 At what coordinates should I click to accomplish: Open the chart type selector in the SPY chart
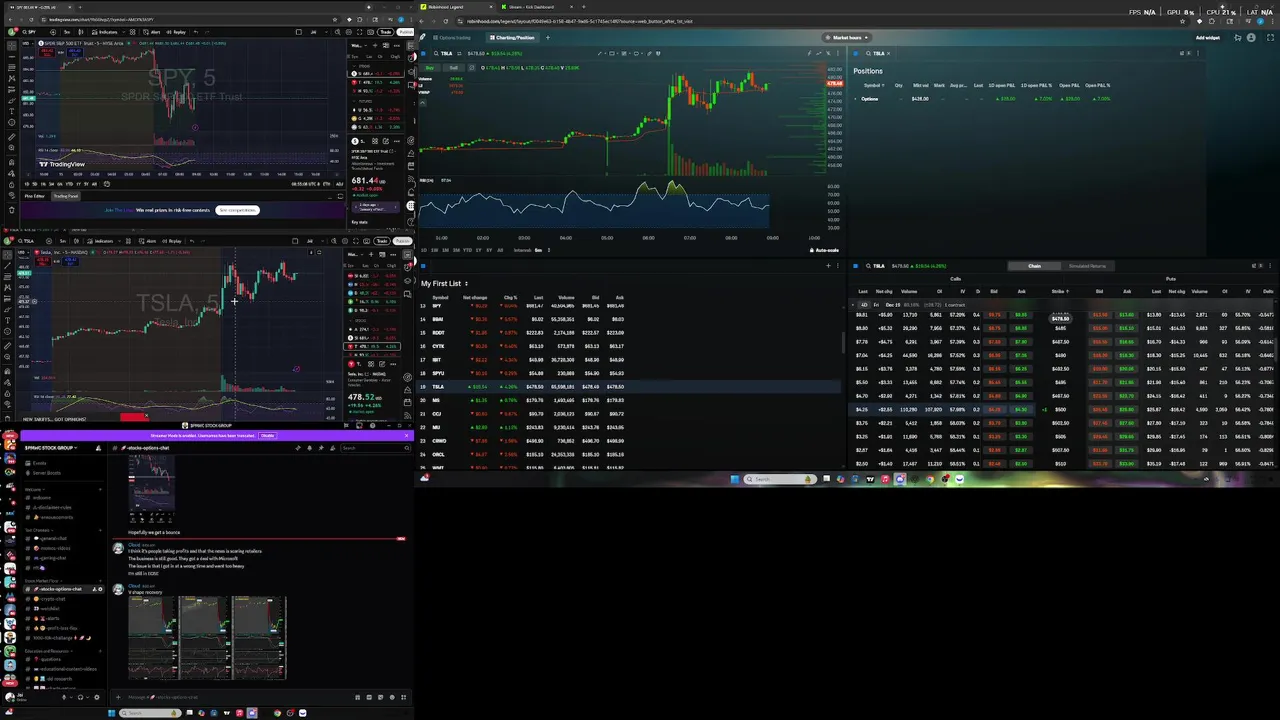coord(81,32)
